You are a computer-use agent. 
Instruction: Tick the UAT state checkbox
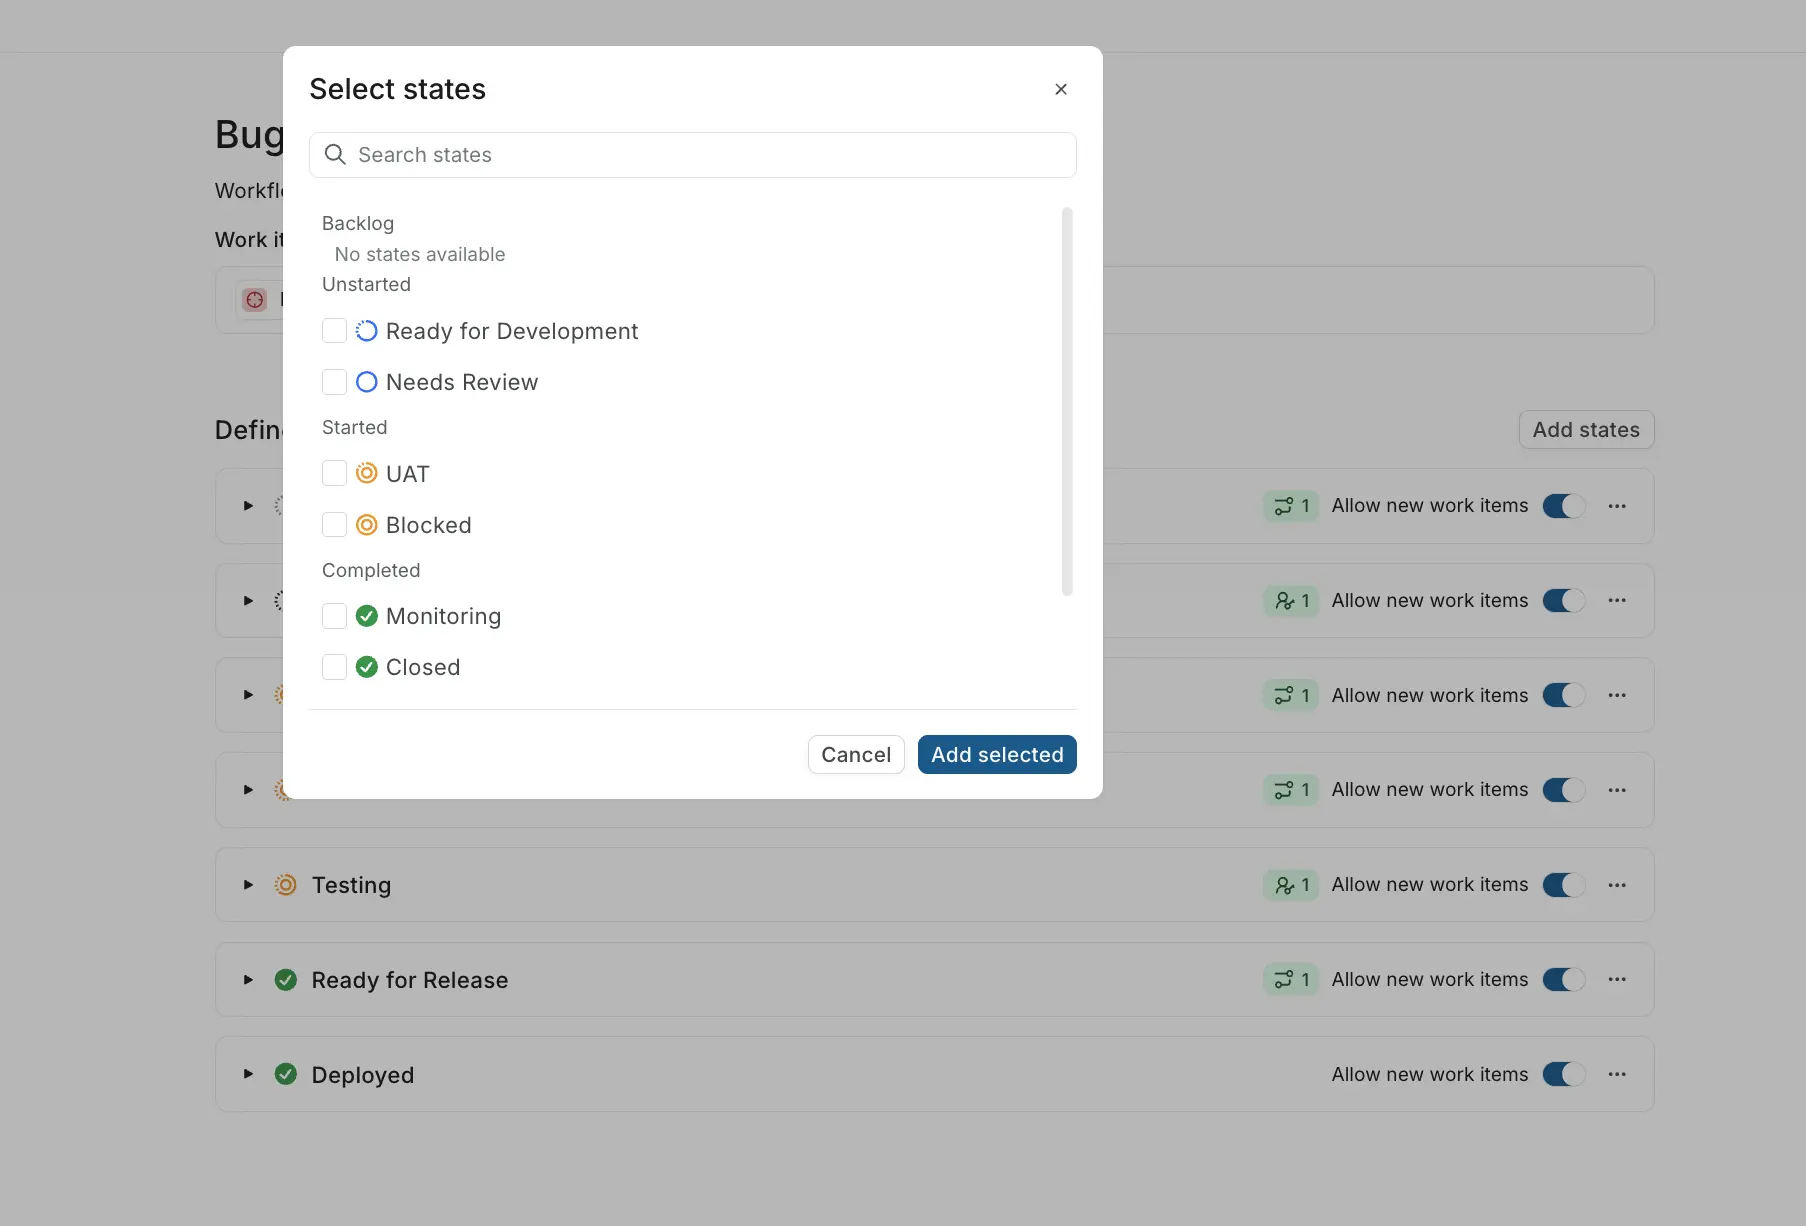[335, 473]
